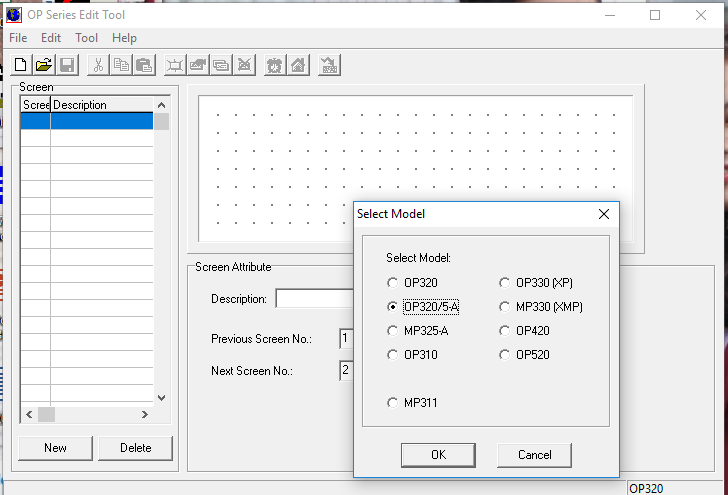Close the Select Model dialog with X
The width and height of the screenshot is (728, 495).
pos(604,214)
